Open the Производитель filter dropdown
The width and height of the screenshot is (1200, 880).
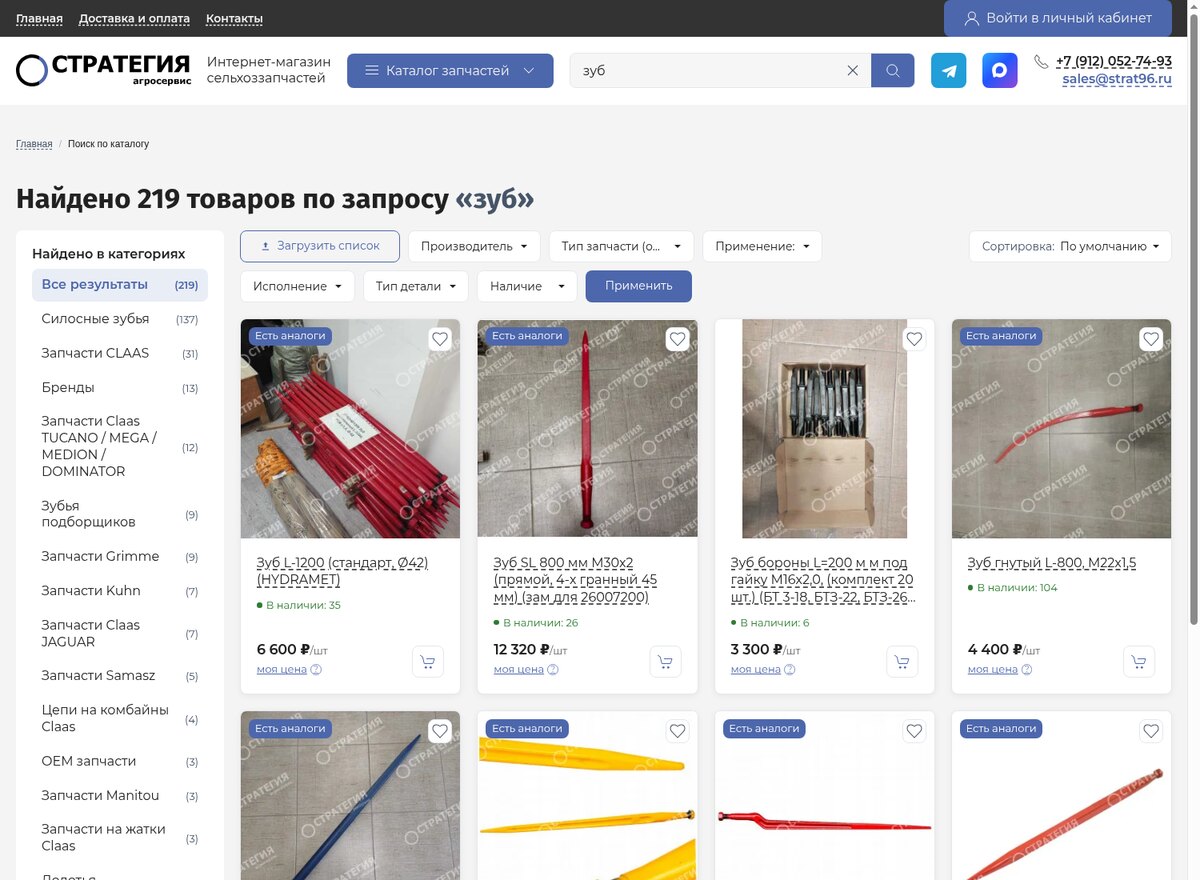pyautogui.click(x=474, y=246)
